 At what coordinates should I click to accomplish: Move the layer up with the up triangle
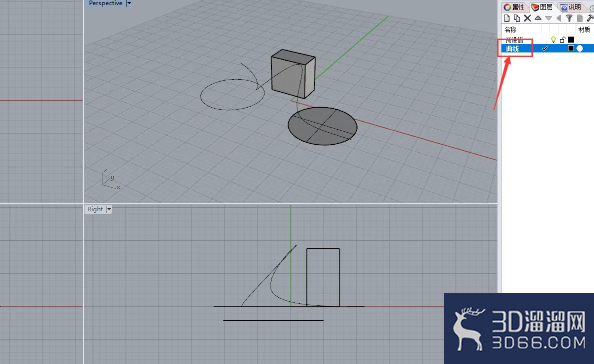(538, 18)
